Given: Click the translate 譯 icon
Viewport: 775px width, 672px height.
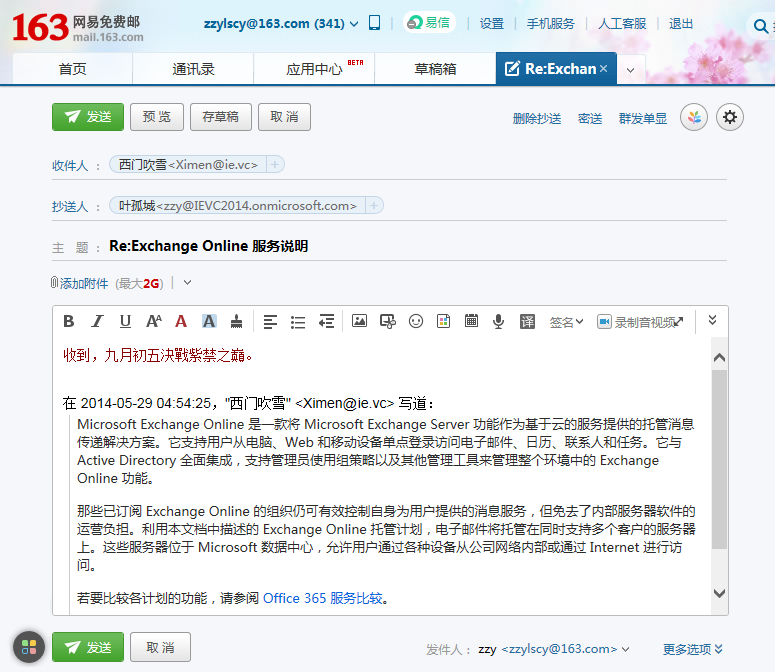Looking at the screenshot, I should point(527,321).
